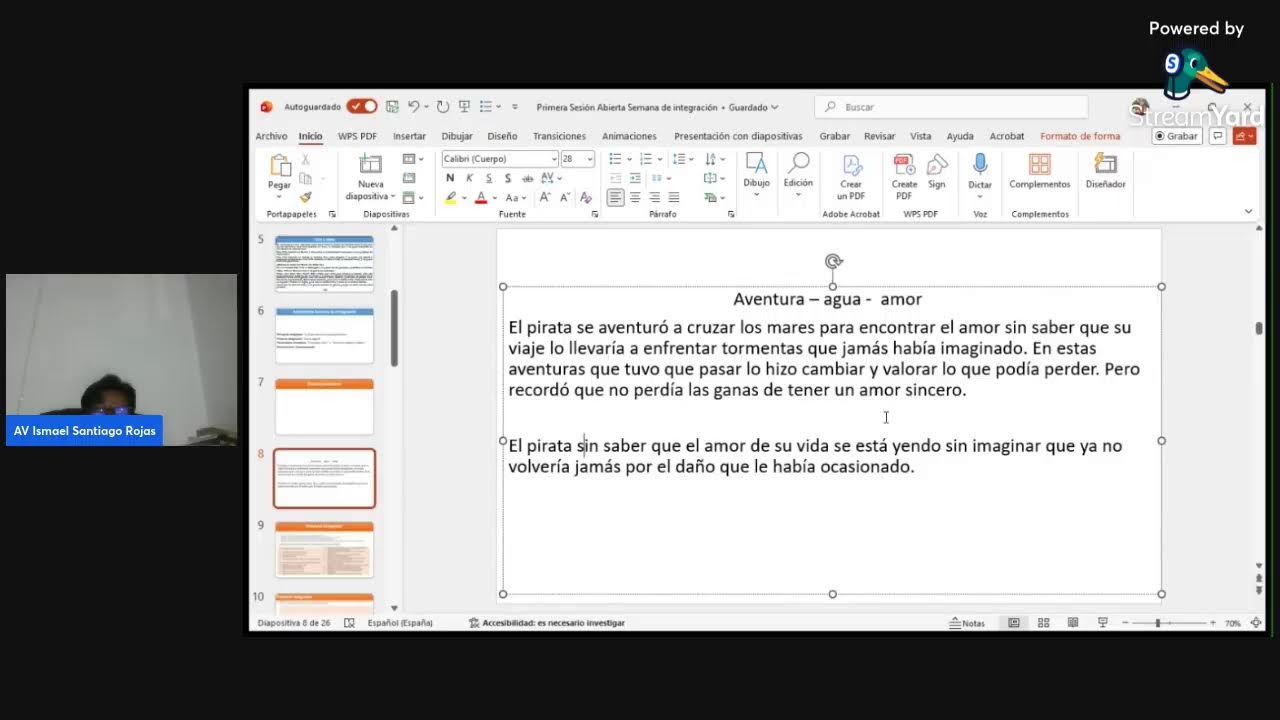Justify the paragraph text
This screenshot has height=720, width=1280.
point(674,198)
